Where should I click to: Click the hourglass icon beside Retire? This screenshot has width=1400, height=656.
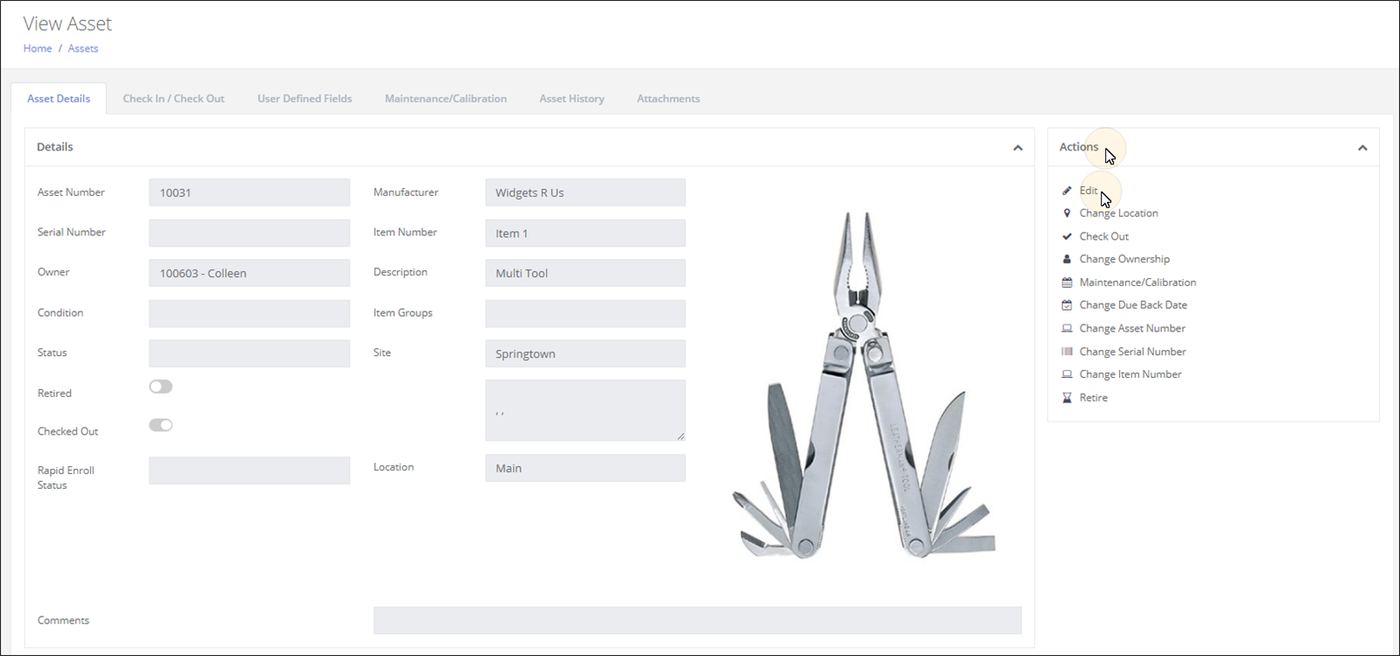pos(1067,397)
